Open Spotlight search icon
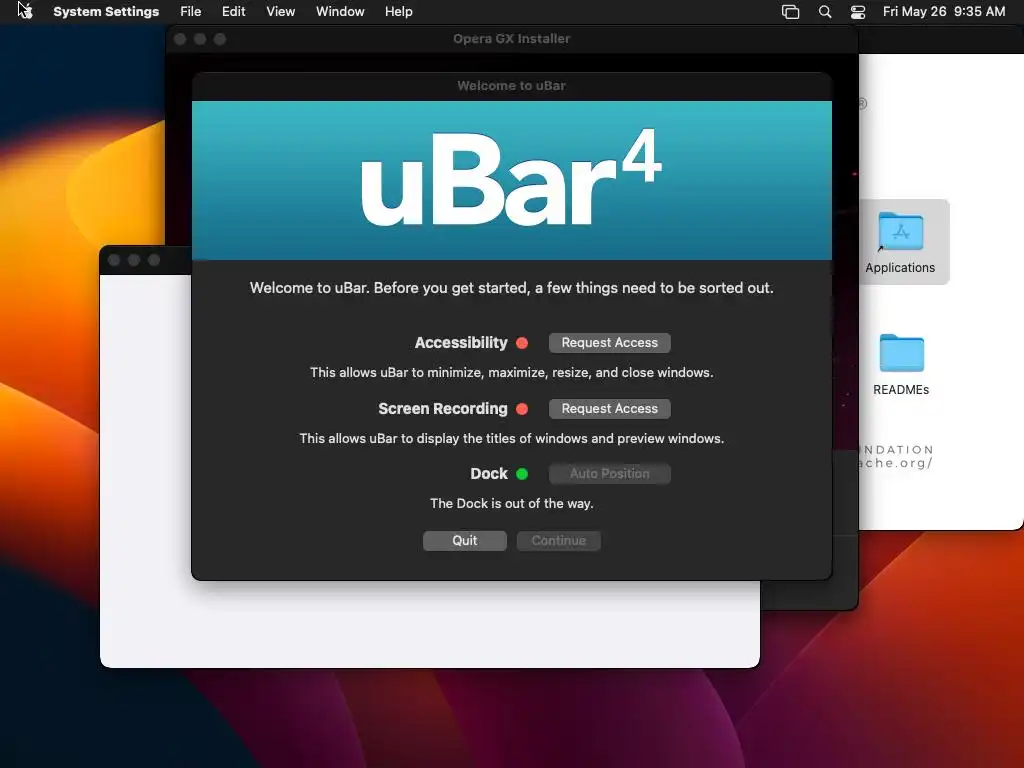This screenshot has width=1024, height=768. [825, 12]
